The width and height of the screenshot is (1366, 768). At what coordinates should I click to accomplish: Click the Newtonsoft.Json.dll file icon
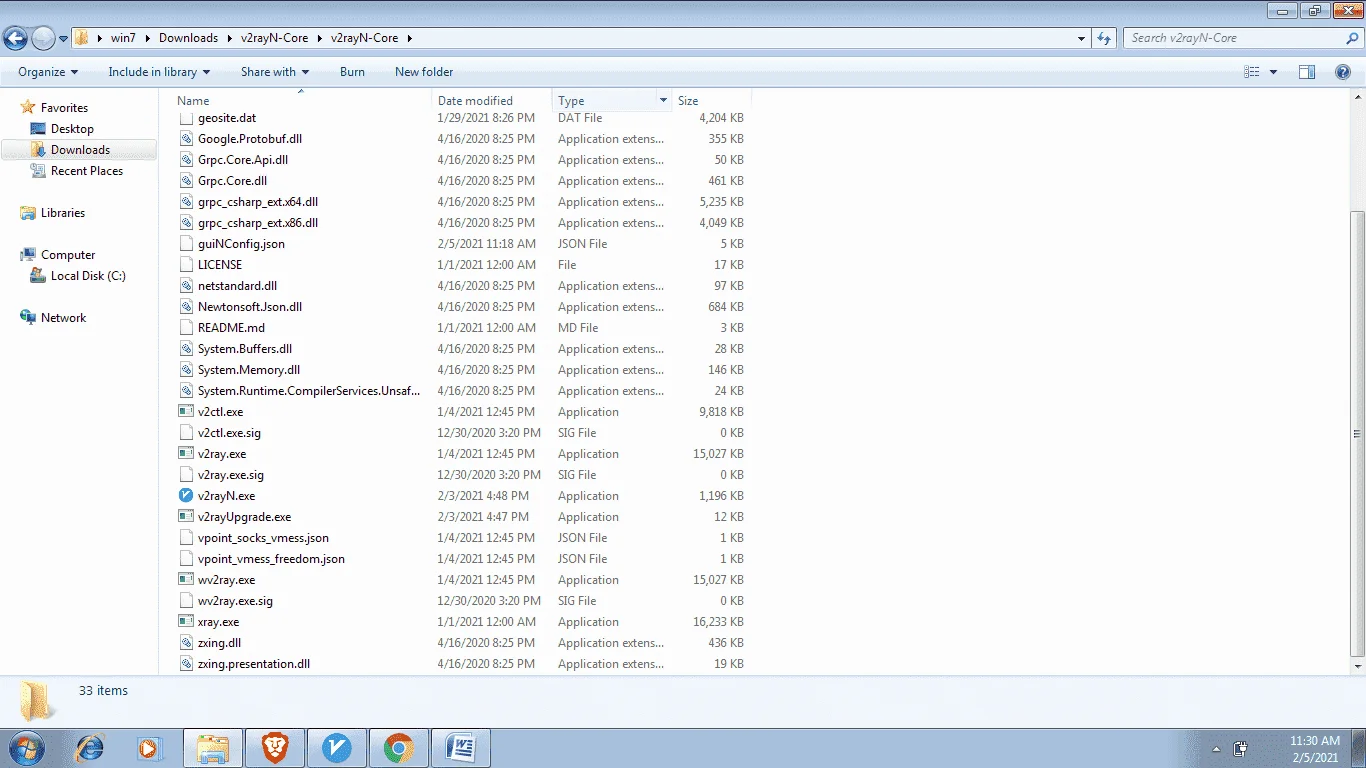186,307
